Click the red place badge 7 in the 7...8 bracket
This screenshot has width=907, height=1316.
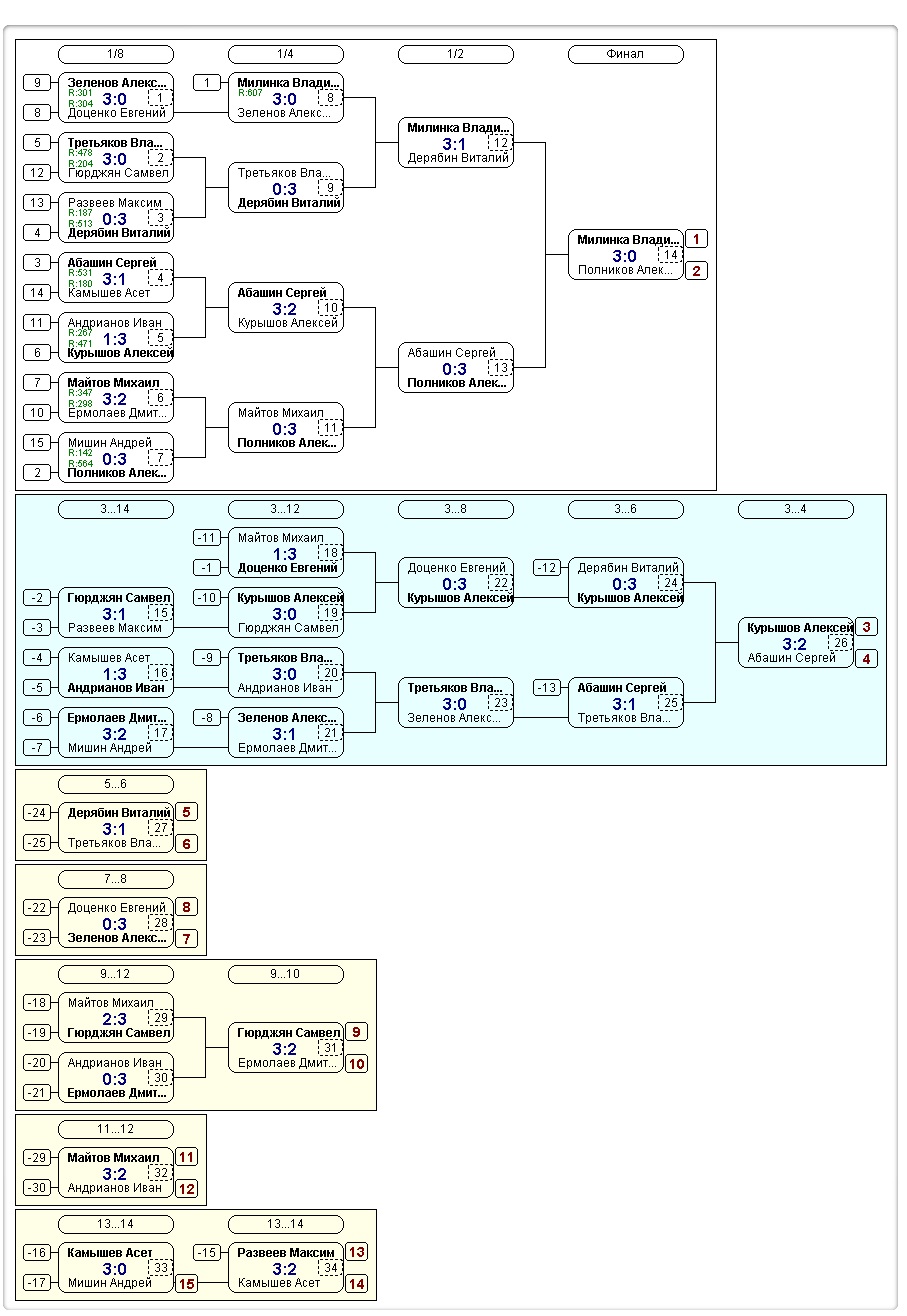click(x=187, y=939)
